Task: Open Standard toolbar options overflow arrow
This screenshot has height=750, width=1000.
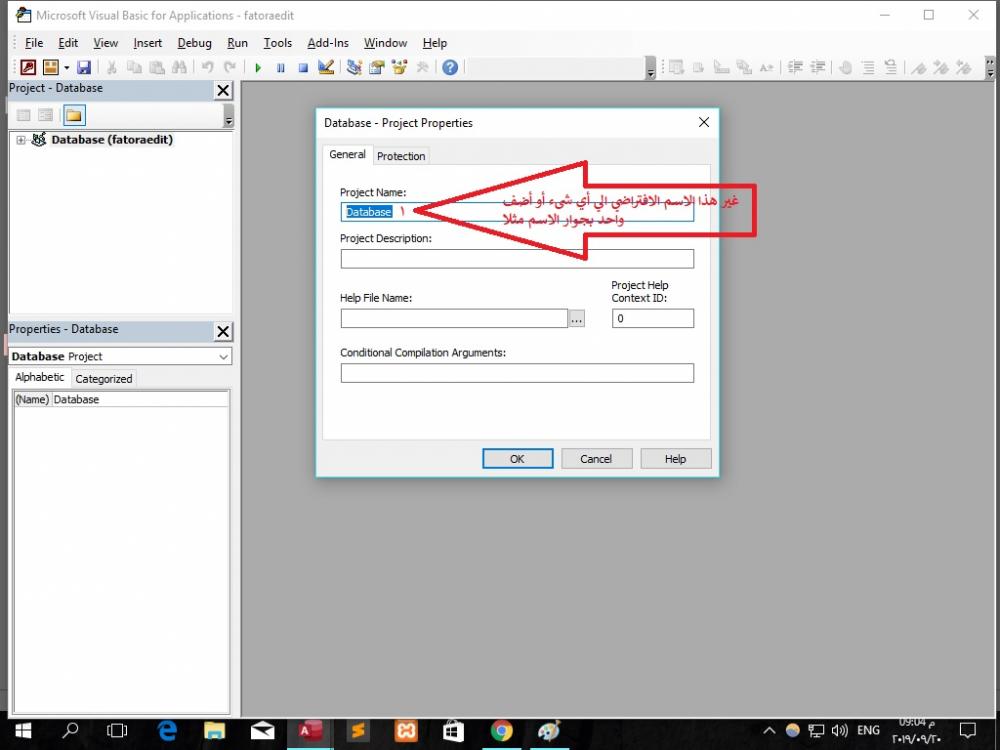Action: click(651, 69)
